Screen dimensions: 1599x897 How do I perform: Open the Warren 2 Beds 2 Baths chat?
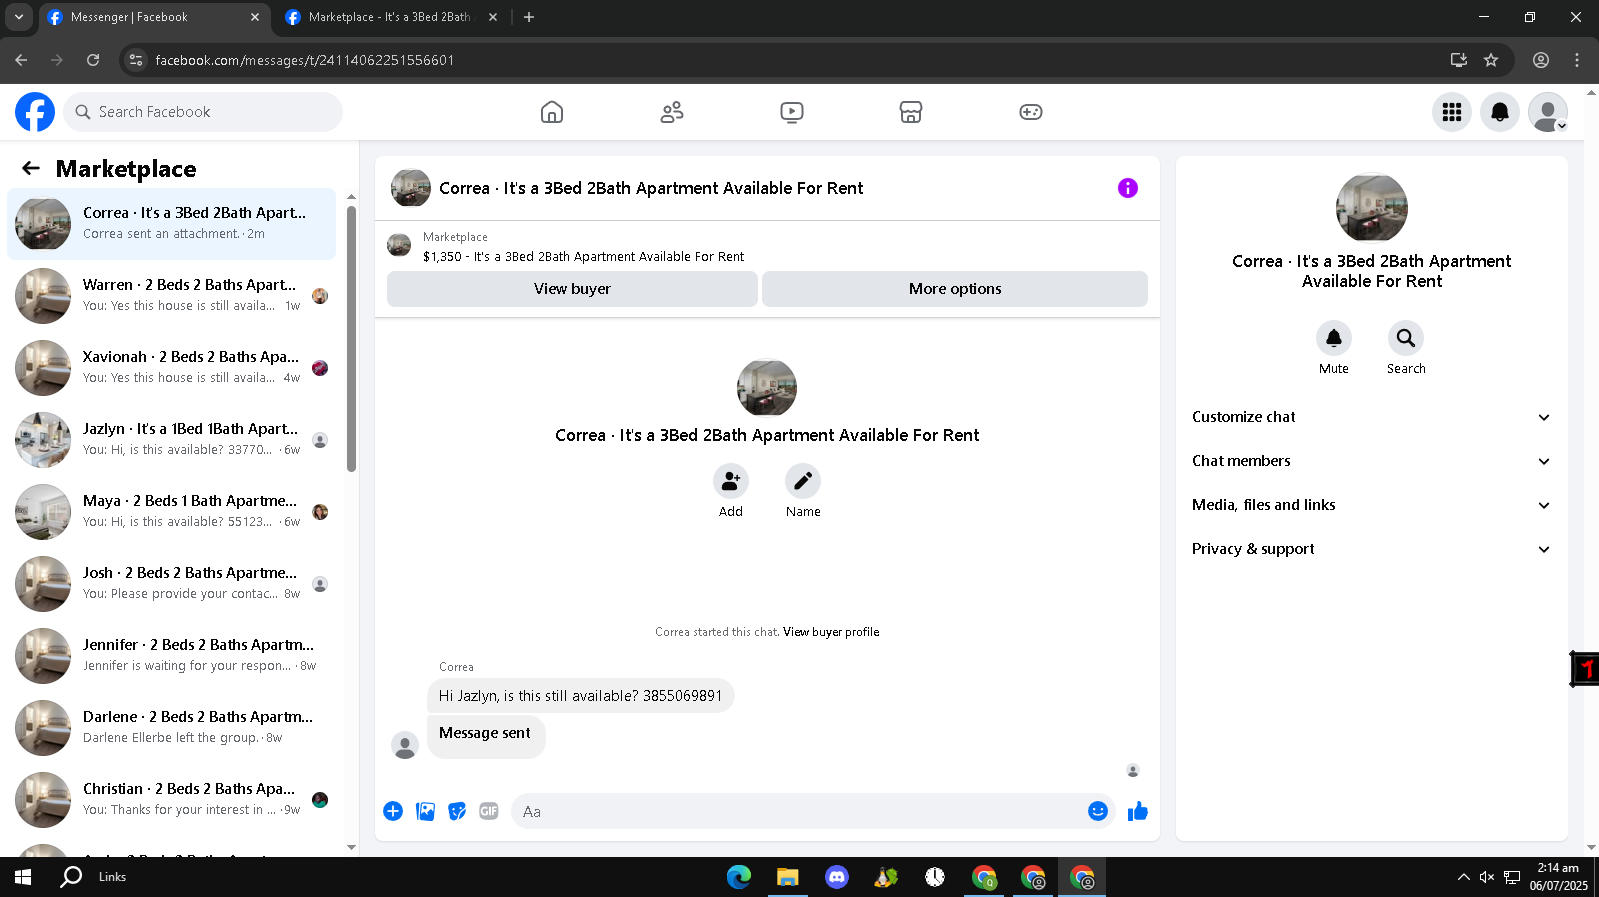172,296
